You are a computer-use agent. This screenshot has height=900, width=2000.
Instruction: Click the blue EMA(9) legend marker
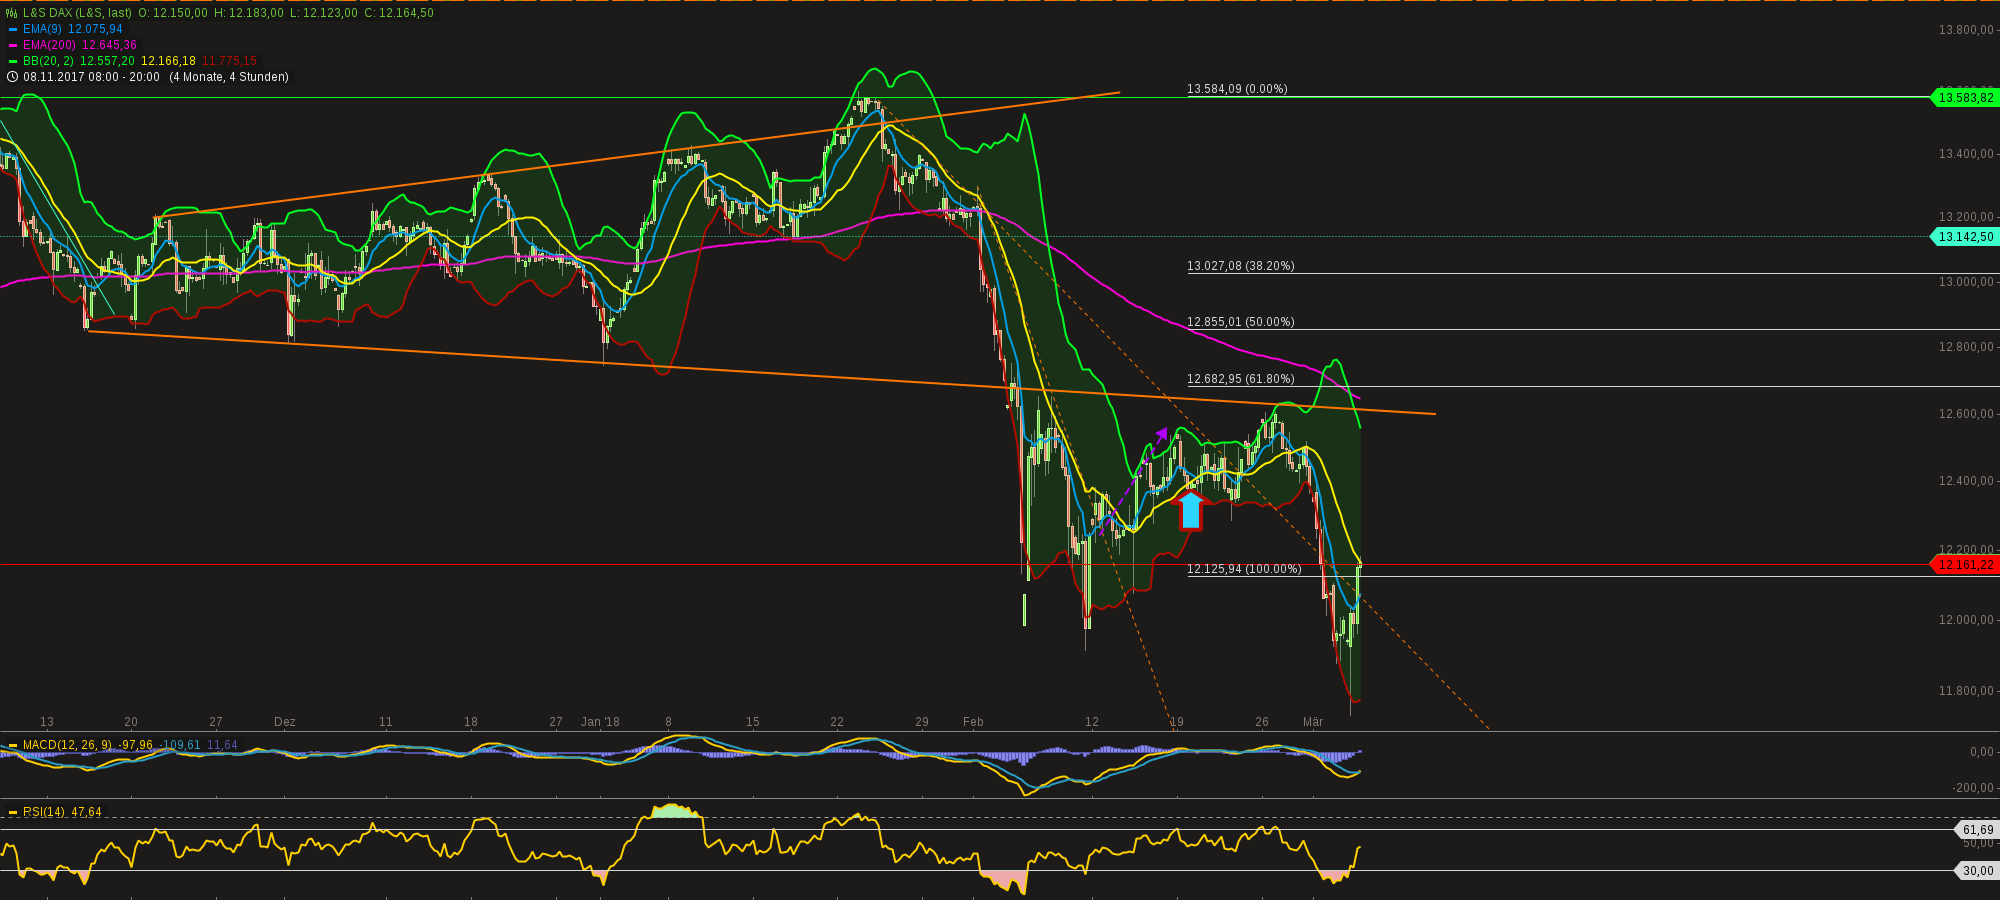pos(12,29)
